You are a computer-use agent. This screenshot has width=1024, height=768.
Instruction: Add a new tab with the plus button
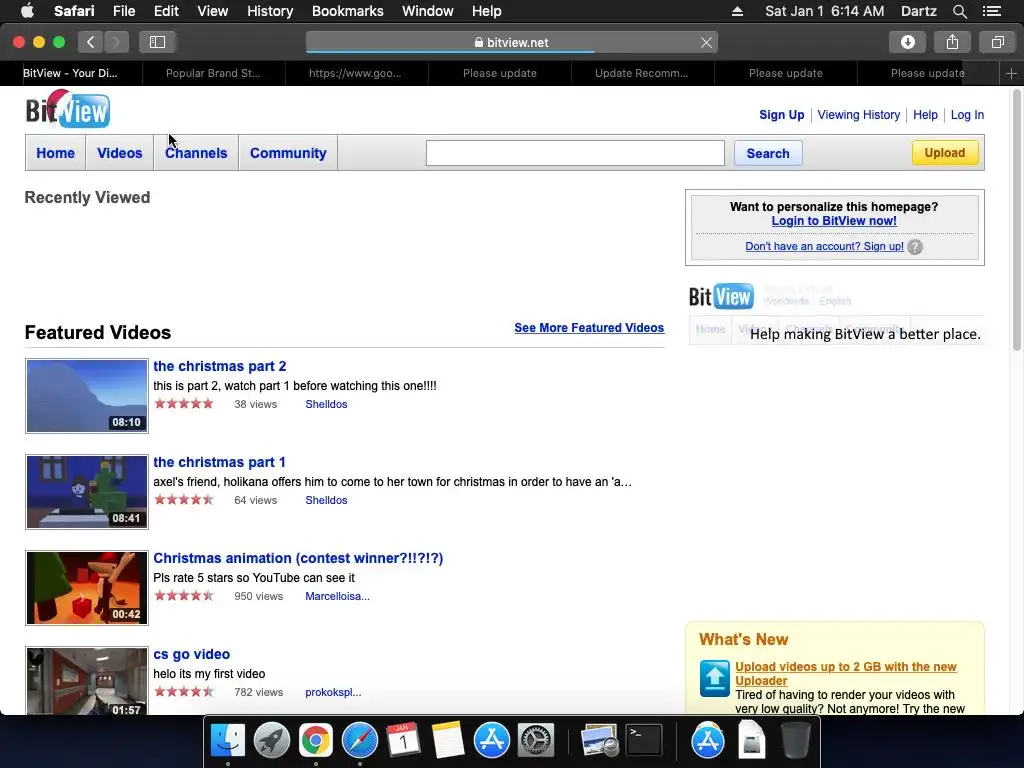click(x=1011, y=73)
